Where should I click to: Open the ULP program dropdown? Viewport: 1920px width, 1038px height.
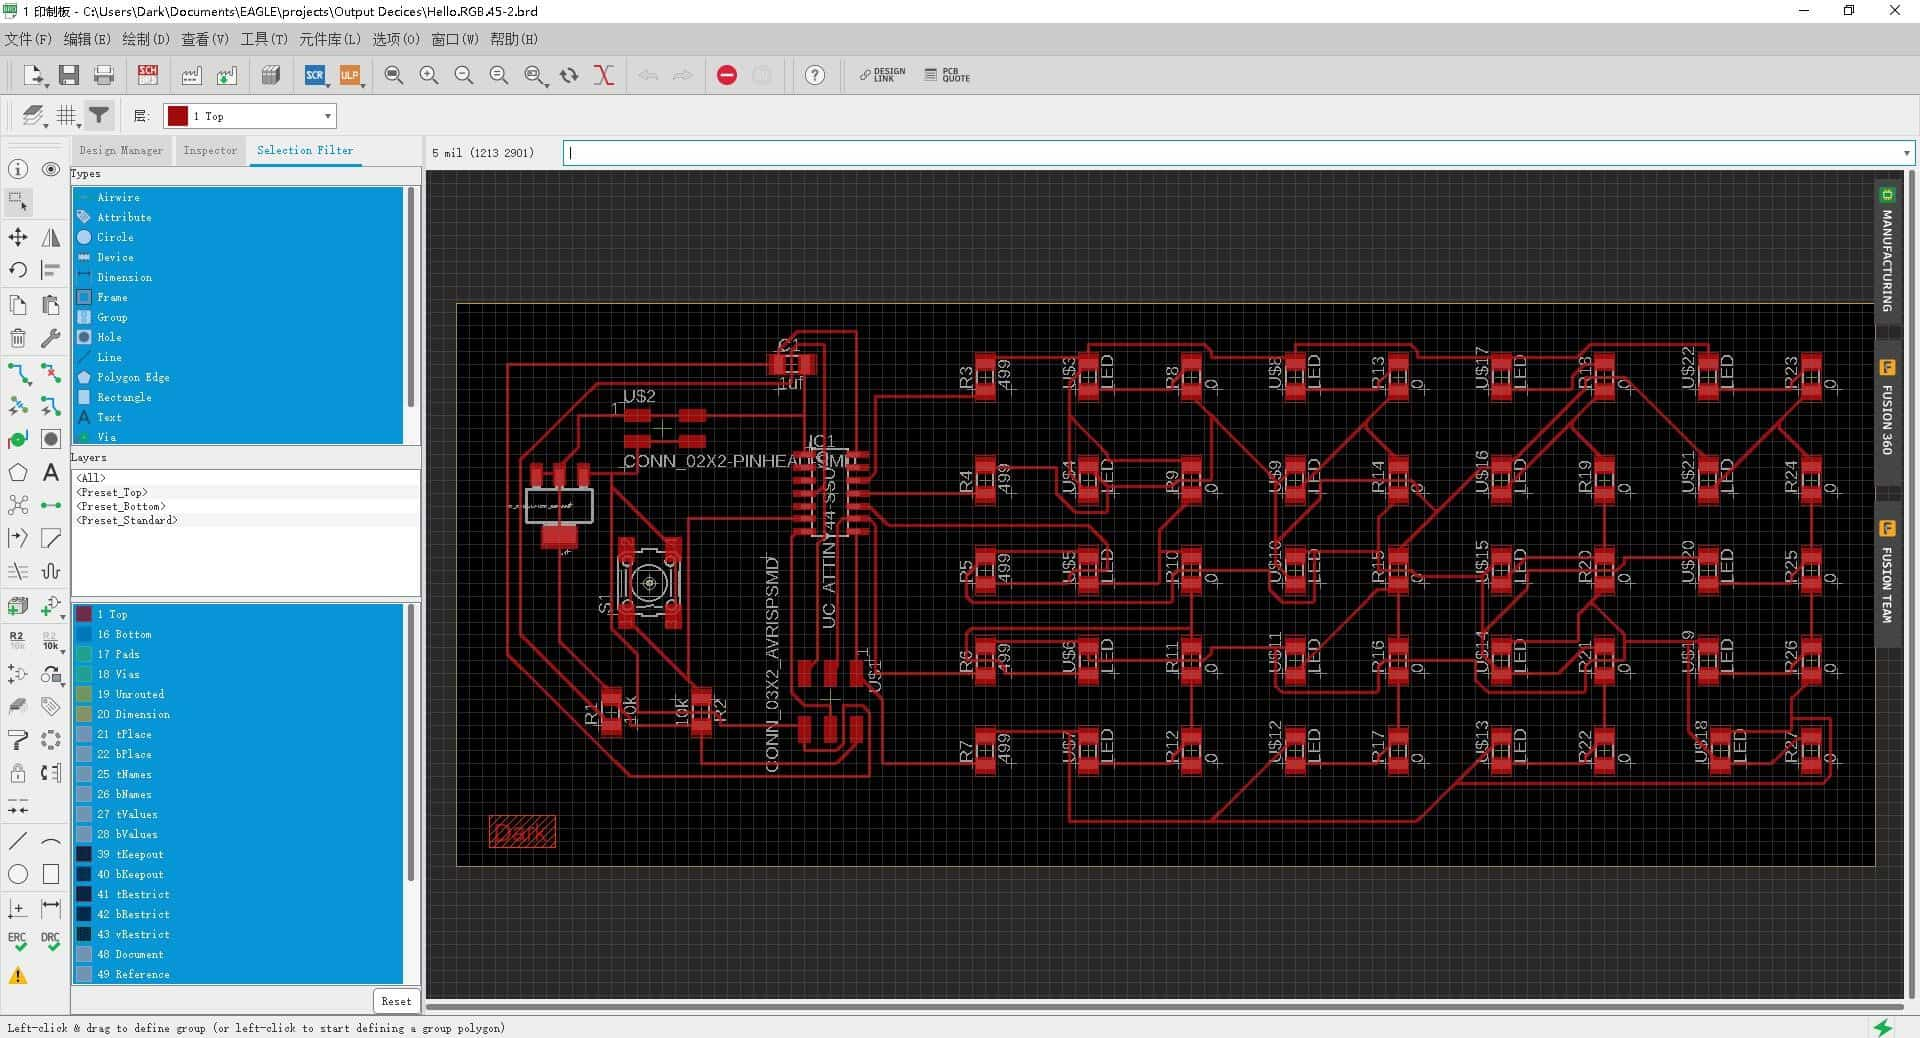[x=351, y=75]
